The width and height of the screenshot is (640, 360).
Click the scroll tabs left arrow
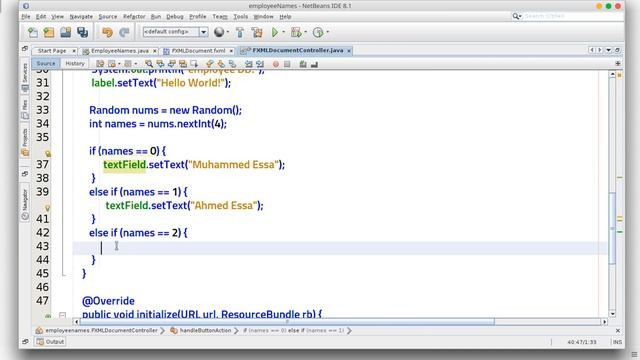pos(591,50)
